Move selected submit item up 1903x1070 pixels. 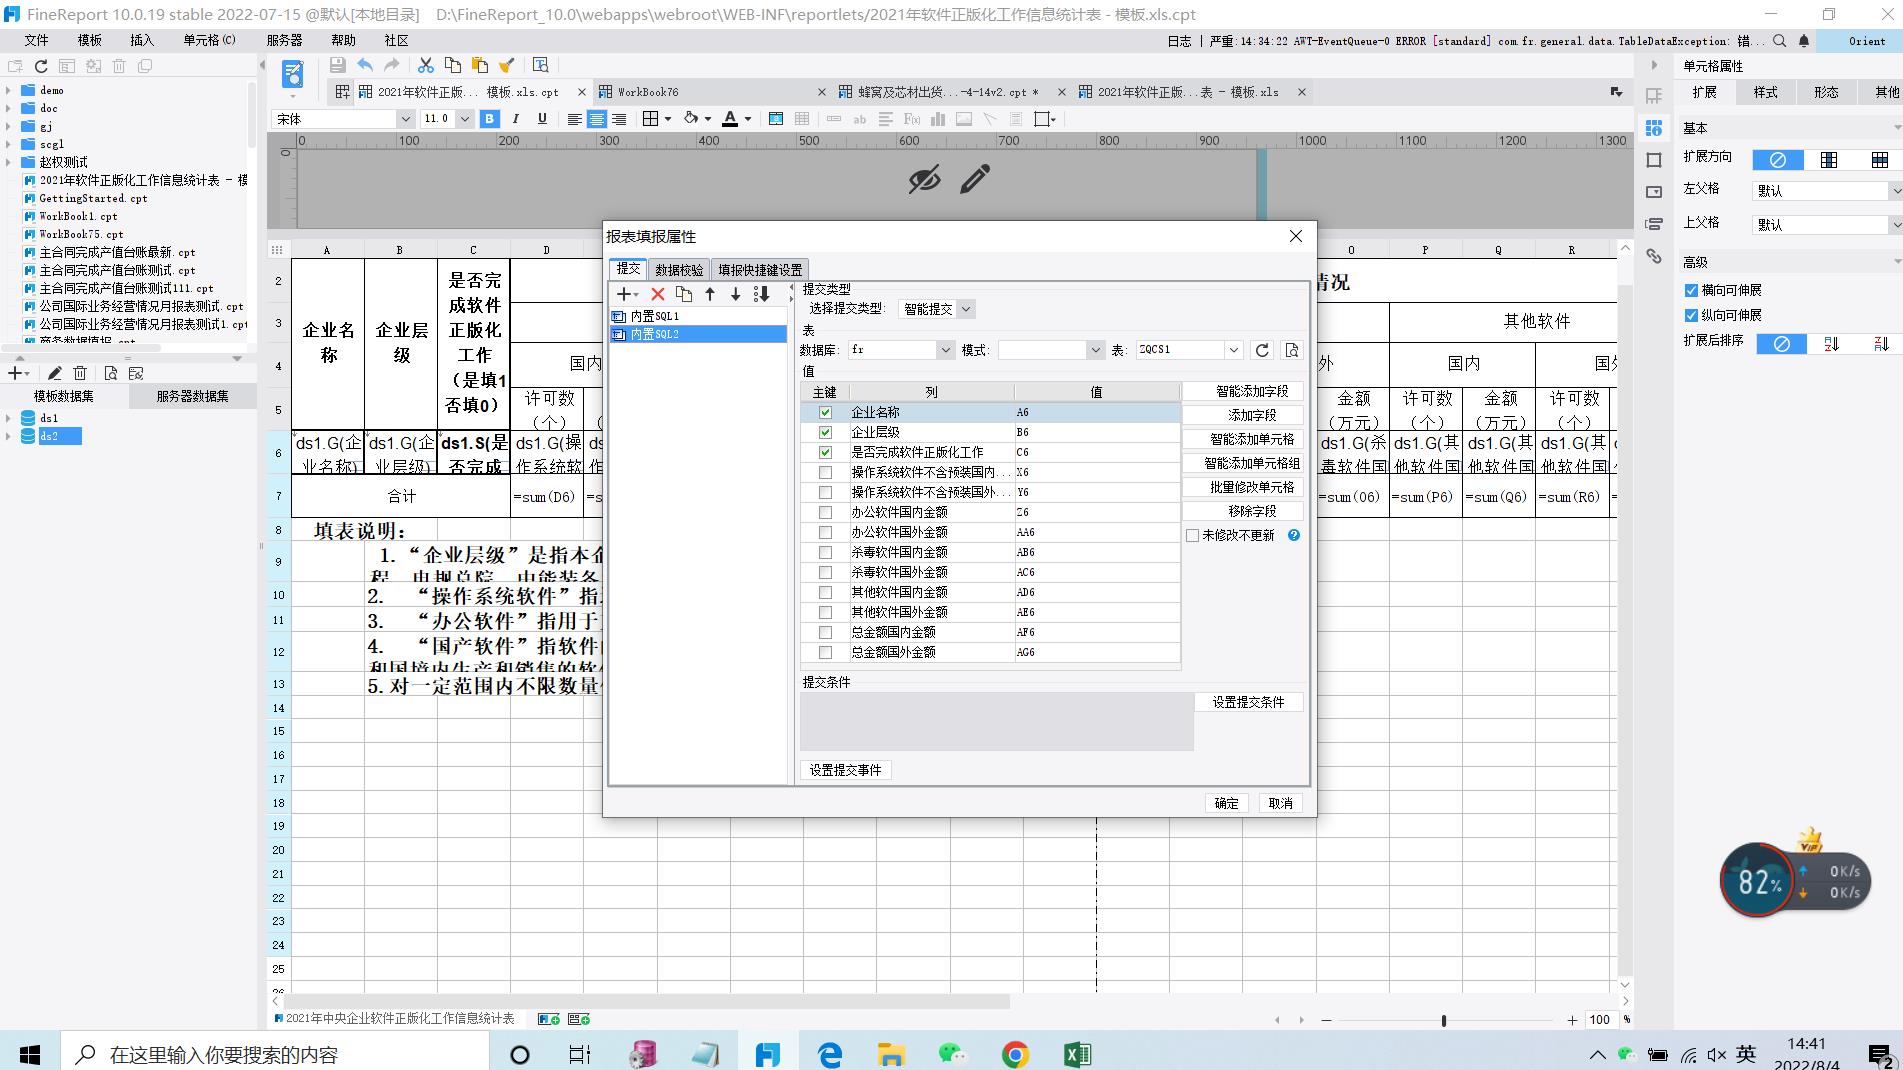pos(710,294)
